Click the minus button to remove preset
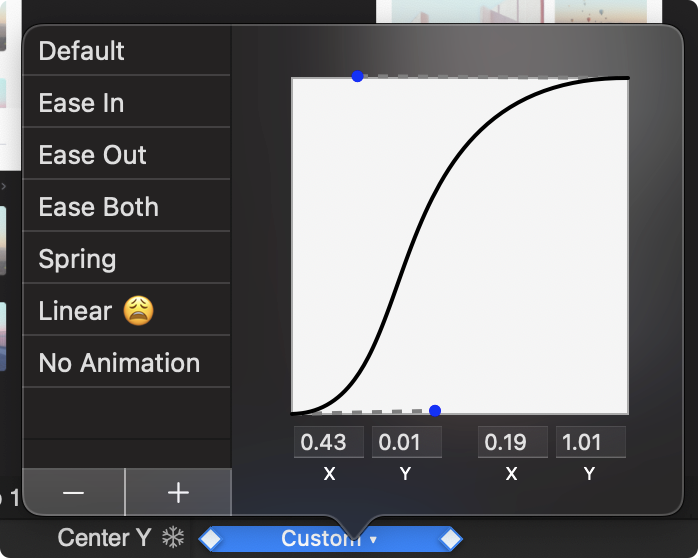 [x=73, y=493]
